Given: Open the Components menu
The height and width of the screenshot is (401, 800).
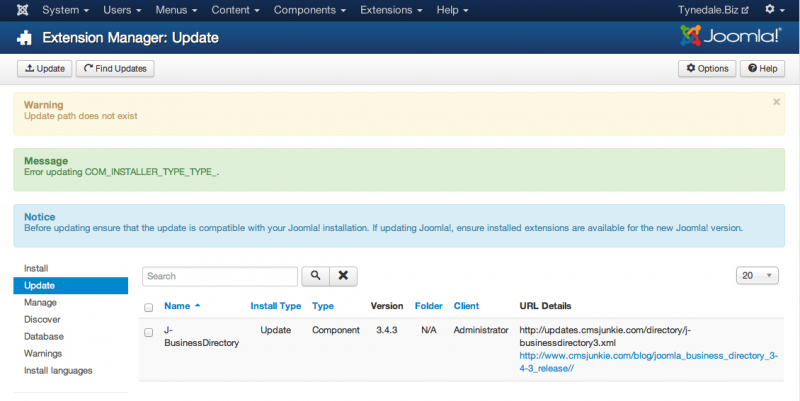Looking at the screenshot, I should pyautogui.click(x=310, y=10).
